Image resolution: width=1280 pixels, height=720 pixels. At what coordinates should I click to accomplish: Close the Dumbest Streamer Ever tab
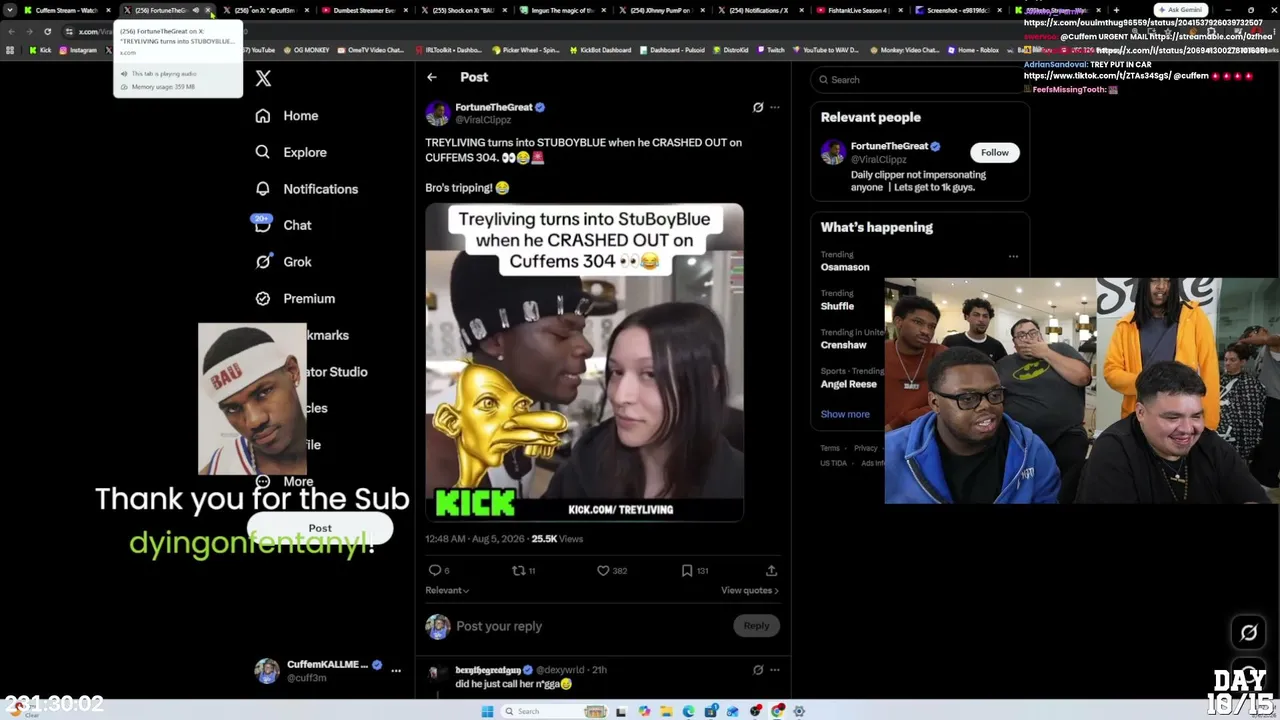pos(405,10)
